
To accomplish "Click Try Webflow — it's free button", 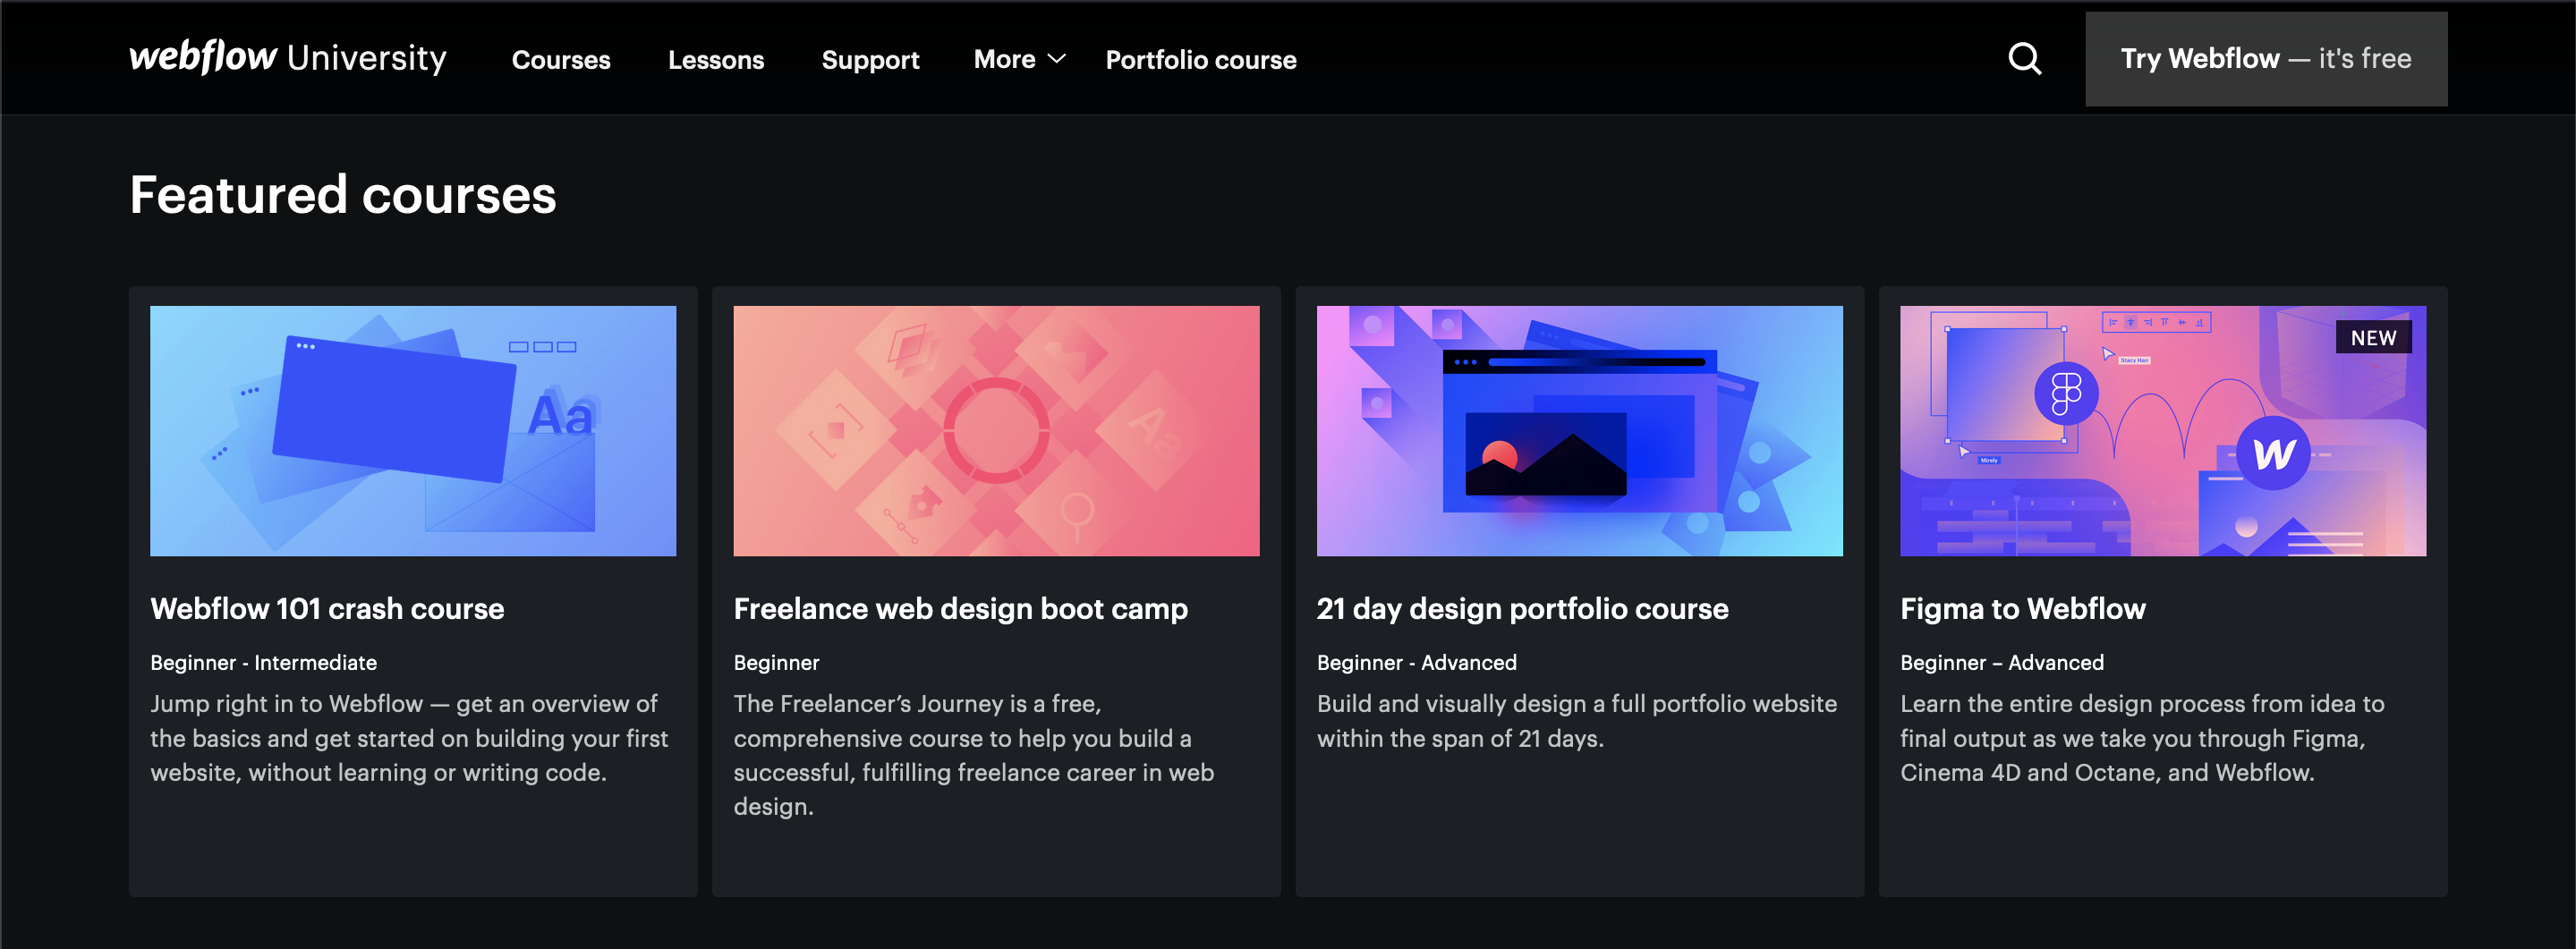I will [x=2266, y=59].
